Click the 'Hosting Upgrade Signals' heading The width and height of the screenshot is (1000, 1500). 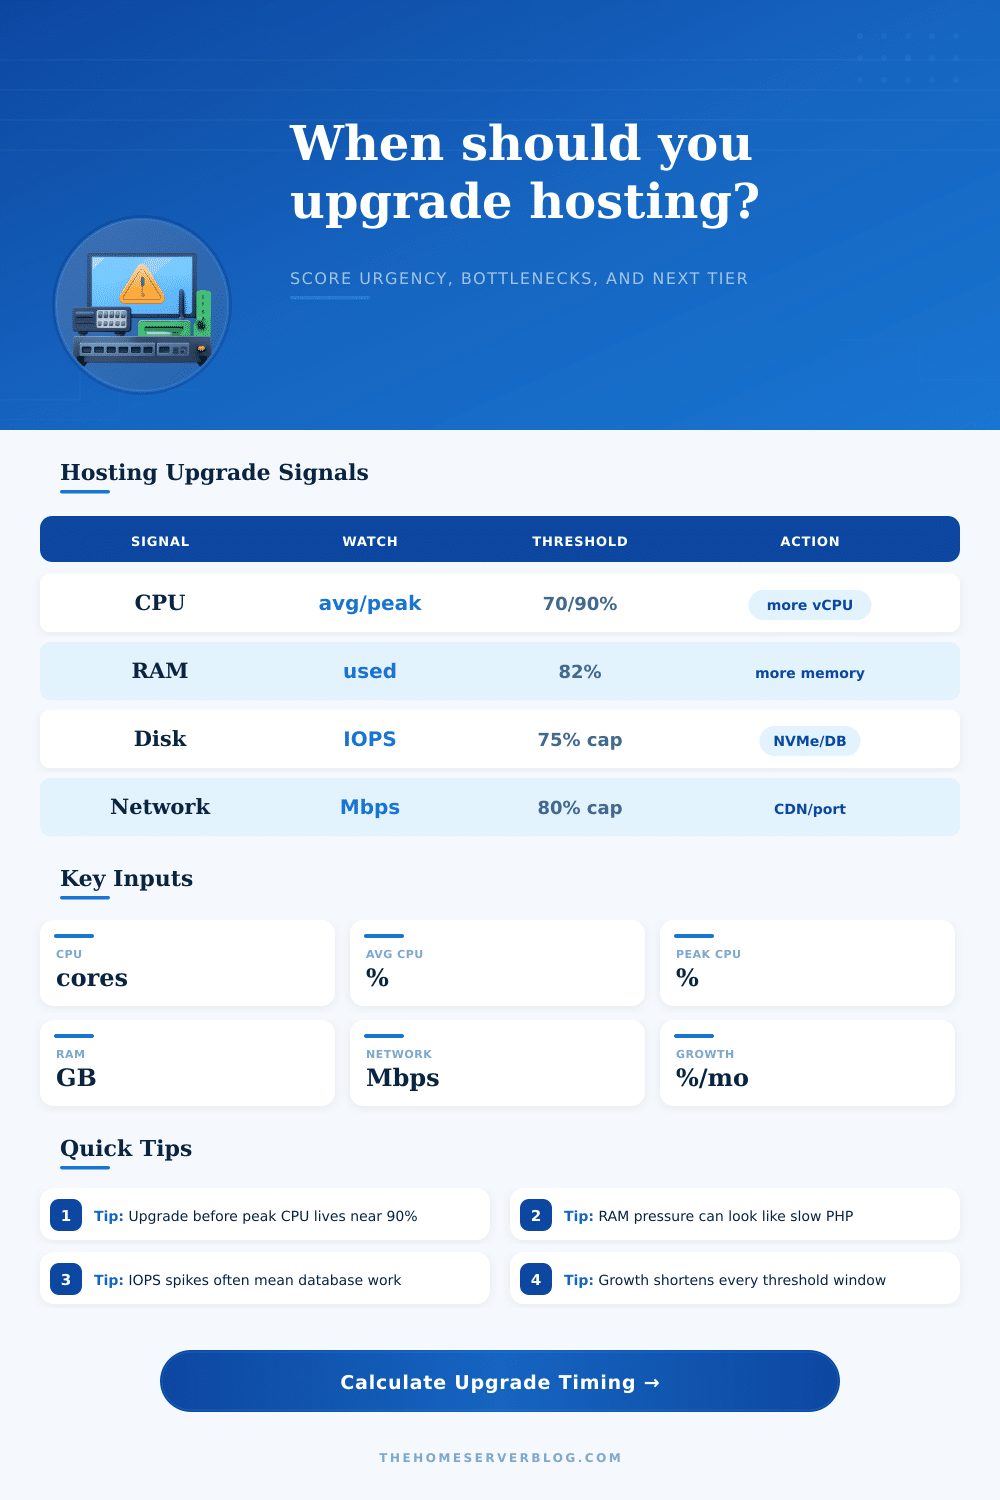tap(214, 472)
